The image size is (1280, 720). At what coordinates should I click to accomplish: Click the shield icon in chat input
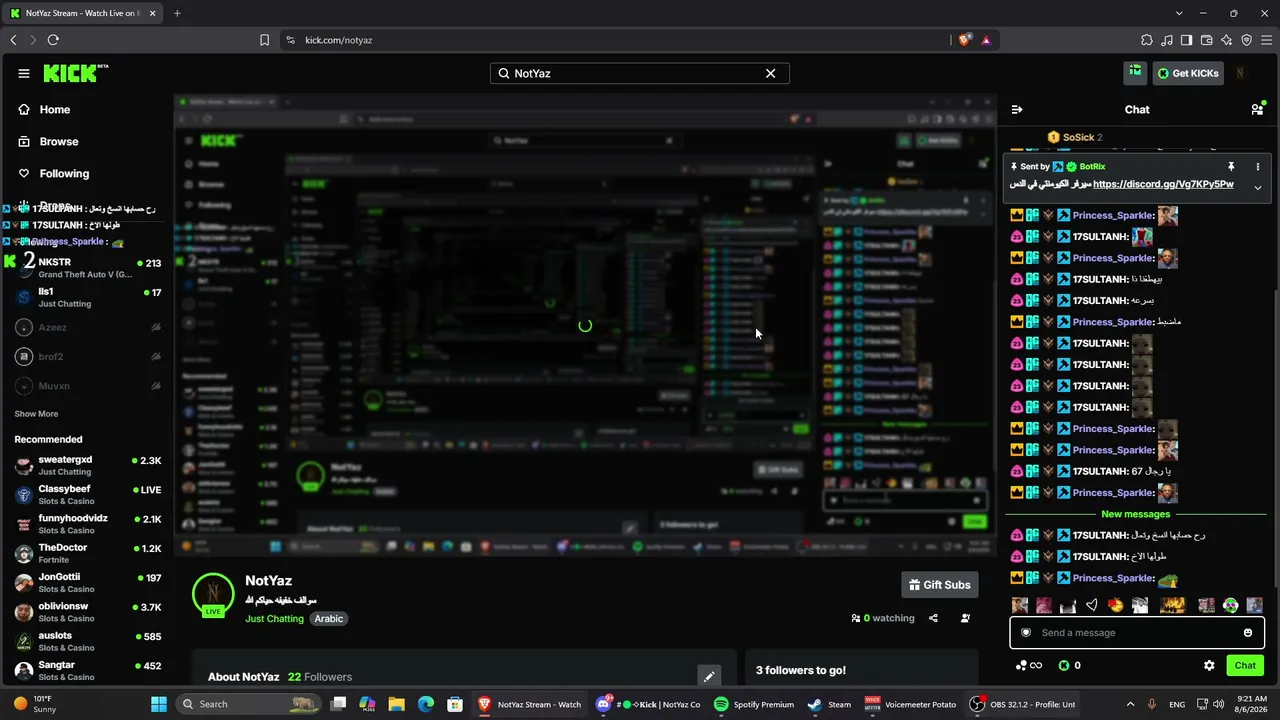(x=1025, y=633)
